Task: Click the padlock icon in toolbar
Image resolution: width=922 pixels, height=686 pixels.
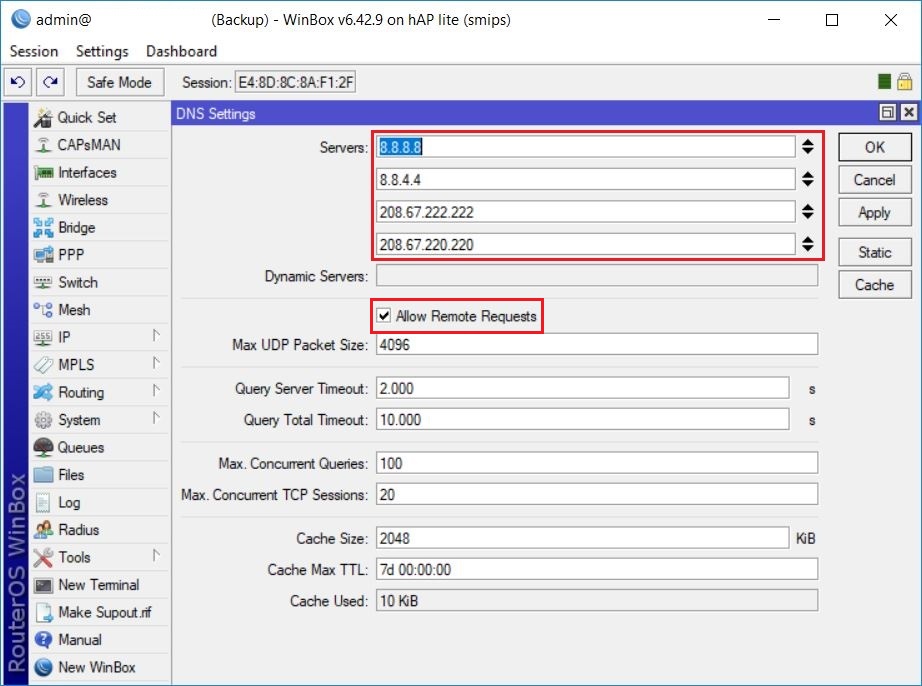Action: pos(904,82)
